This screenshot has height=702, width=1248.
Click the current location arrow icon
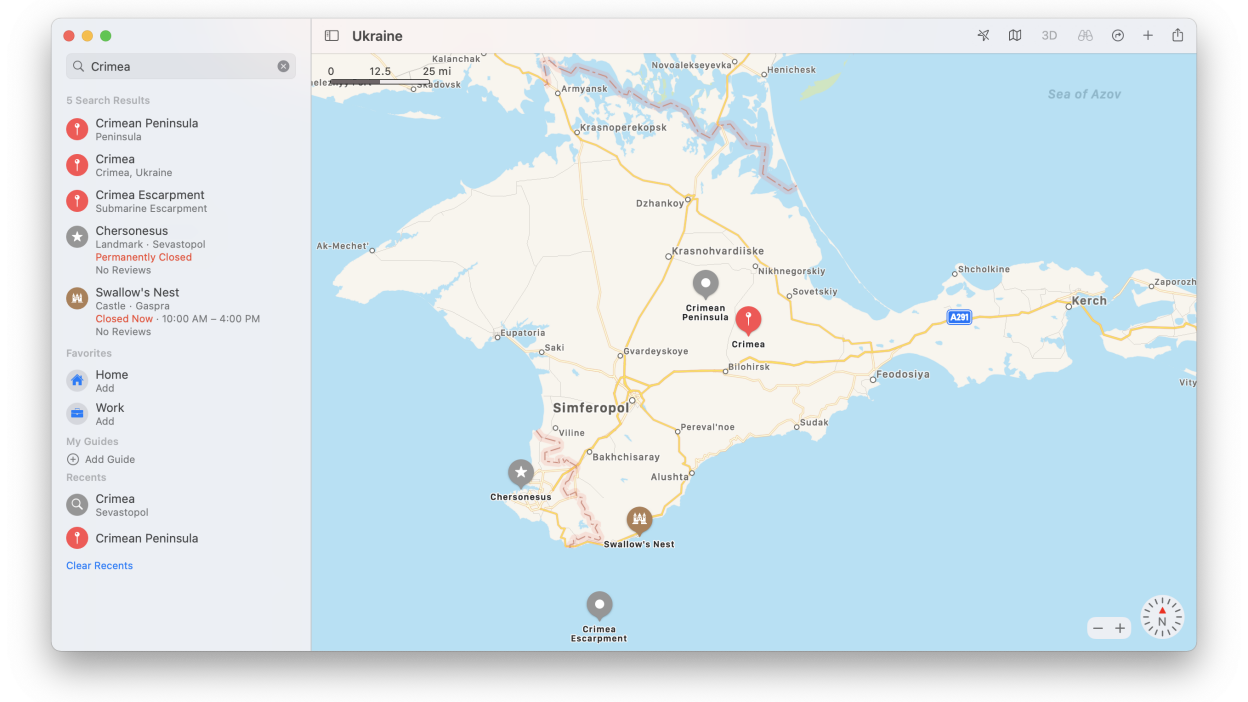983,36
